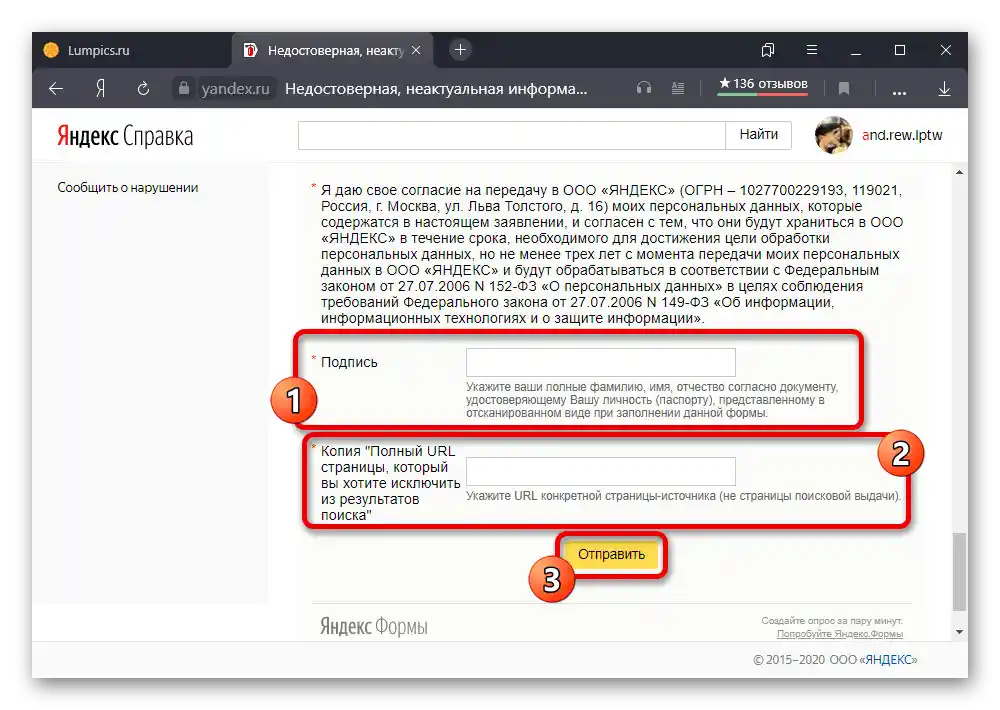1000x710 pixels.
Task: Click the lock icon next to yandex.ru
Action: 184,88
